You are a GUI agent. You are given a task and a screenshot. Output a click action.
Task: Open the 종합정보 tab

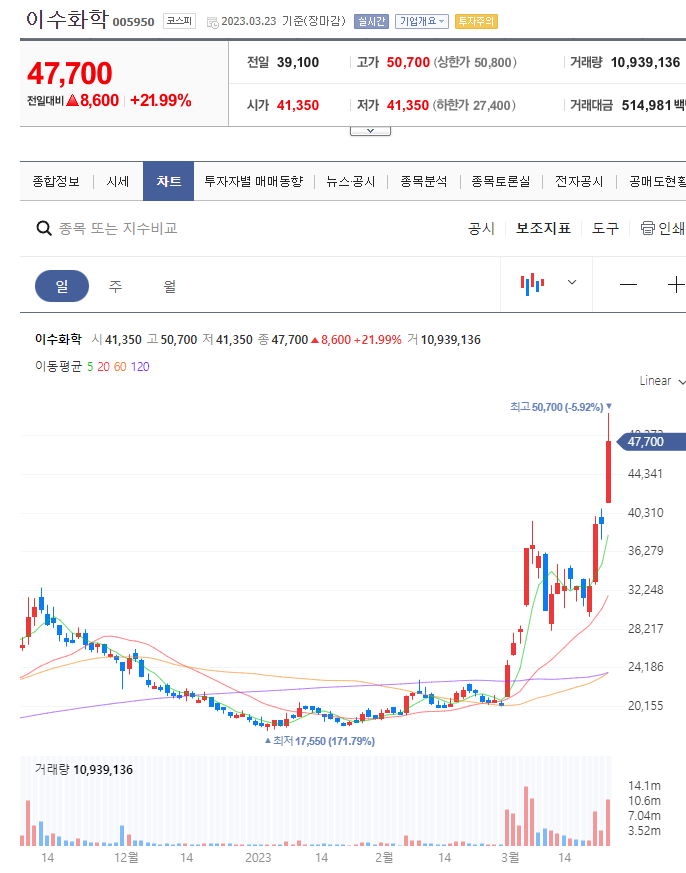pos(56,182)
